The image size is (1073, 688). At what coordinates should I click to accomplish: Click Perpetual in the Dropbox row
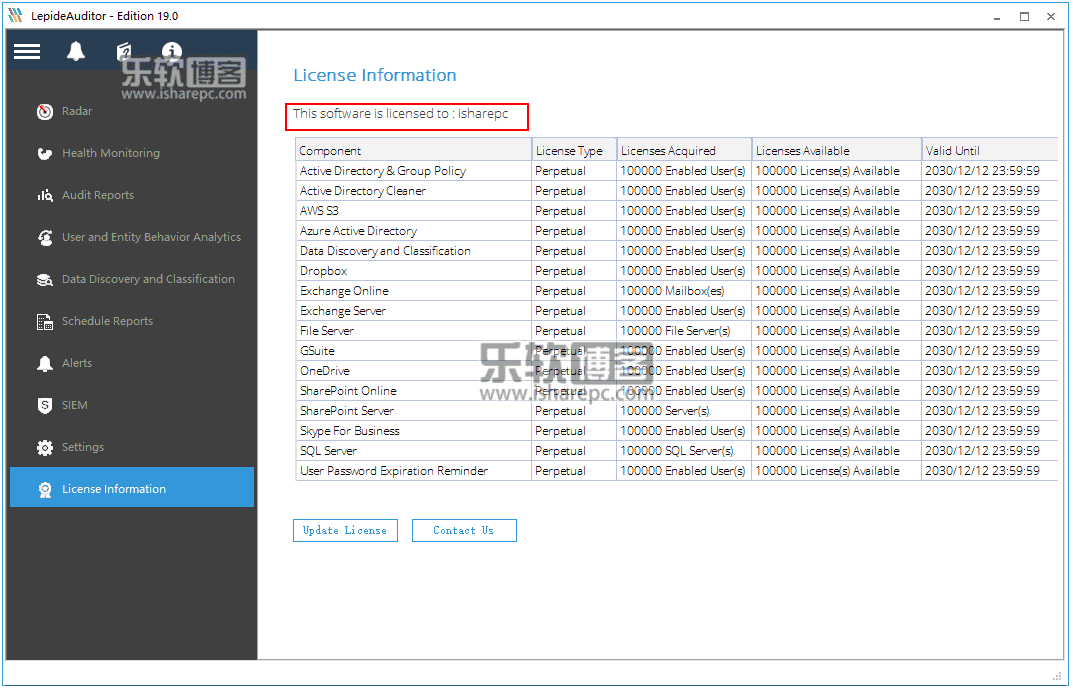point(574,270)
